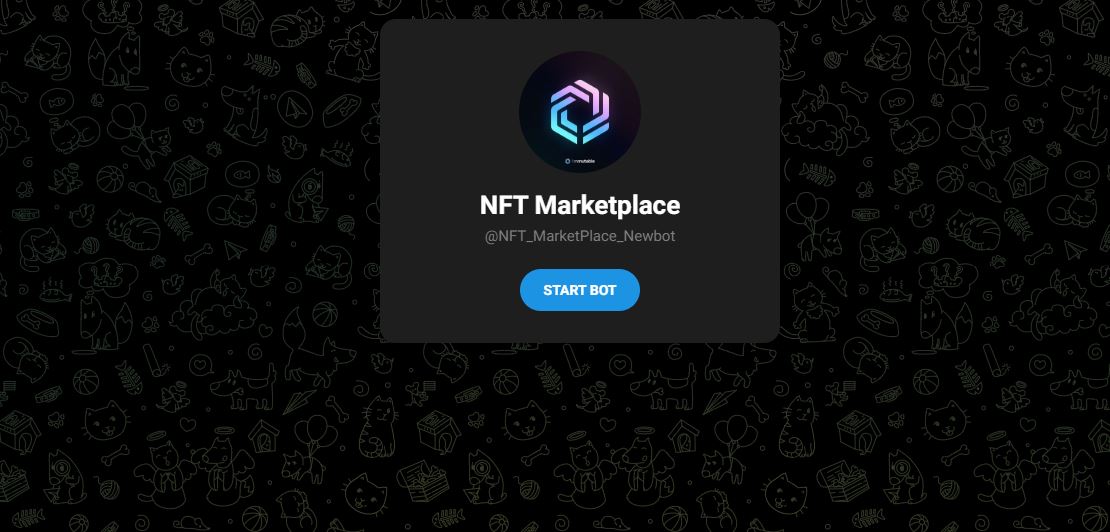This screenshot has width=1110, height=532.
Task: Click the tiny ring icon beside Immutable text
Action: (x=568, y=161)
